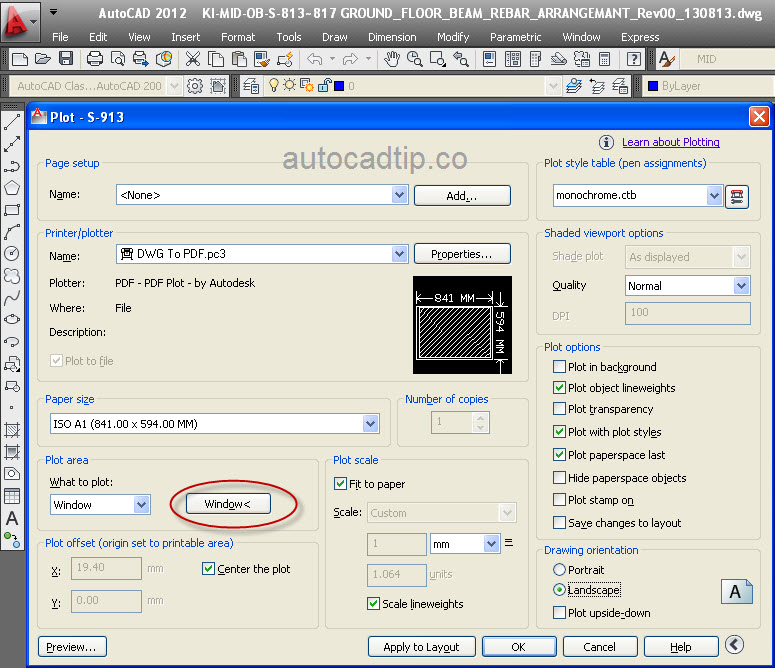
Task: Click the Open file folder icon
Action: (x=43, y=59)
